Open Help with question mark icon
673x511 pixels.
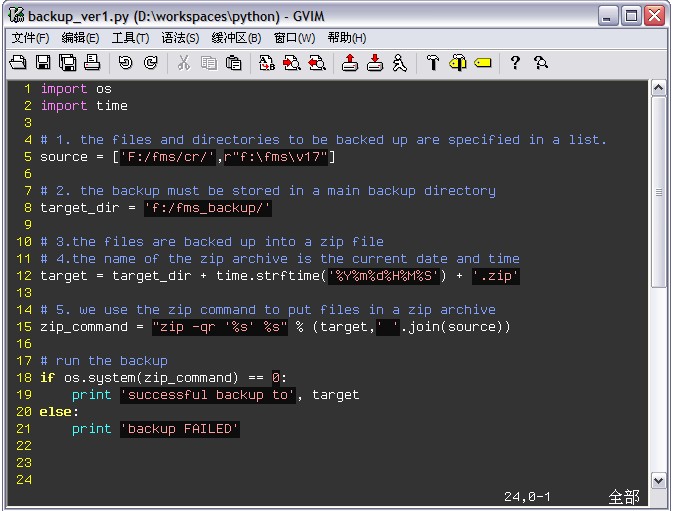515,63
